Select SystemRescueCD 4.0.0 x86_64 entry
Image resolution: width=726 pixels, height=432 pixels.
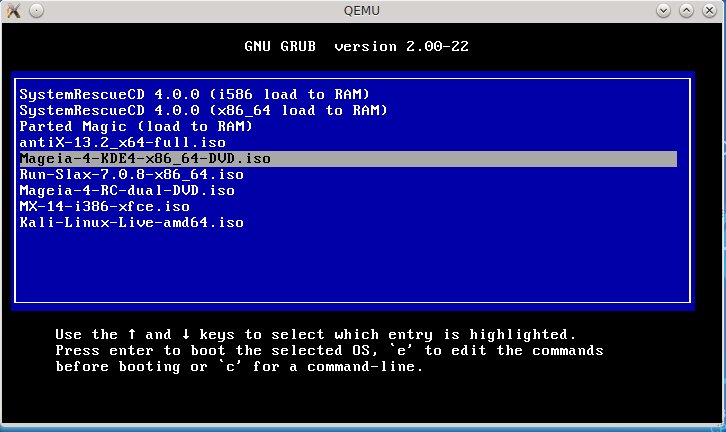click(x=204, y=110)
